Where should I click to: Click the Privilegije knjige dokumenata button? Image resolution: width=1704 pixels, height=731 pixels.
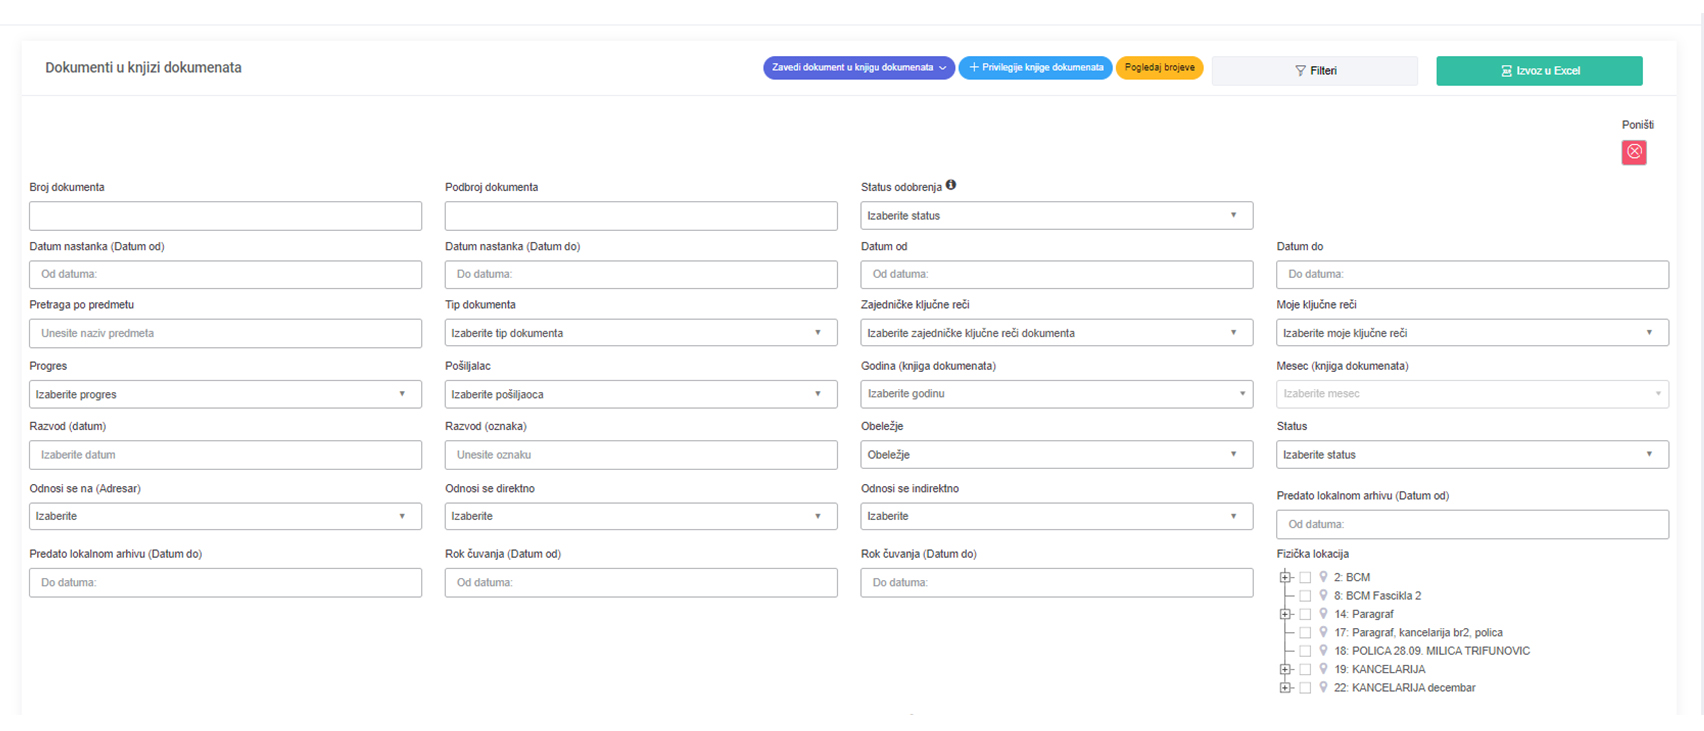click(1035, 68)
